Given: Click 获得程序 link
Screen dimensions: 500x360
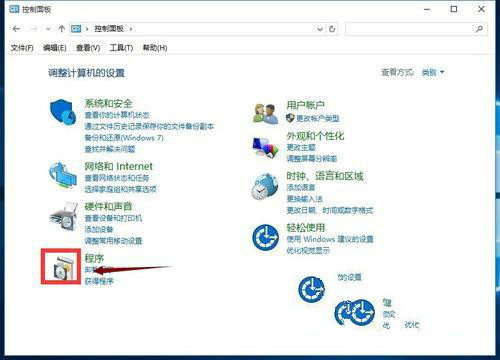Looking at the screenshot, I should (99, 281).
